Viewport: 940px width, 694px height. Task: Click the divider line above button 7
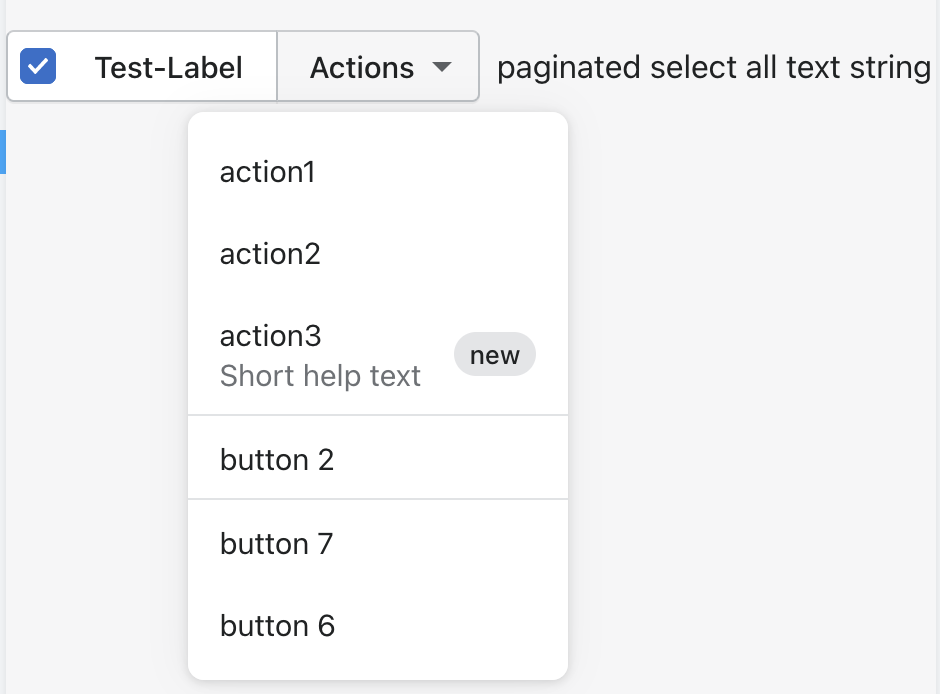(378, 499)
